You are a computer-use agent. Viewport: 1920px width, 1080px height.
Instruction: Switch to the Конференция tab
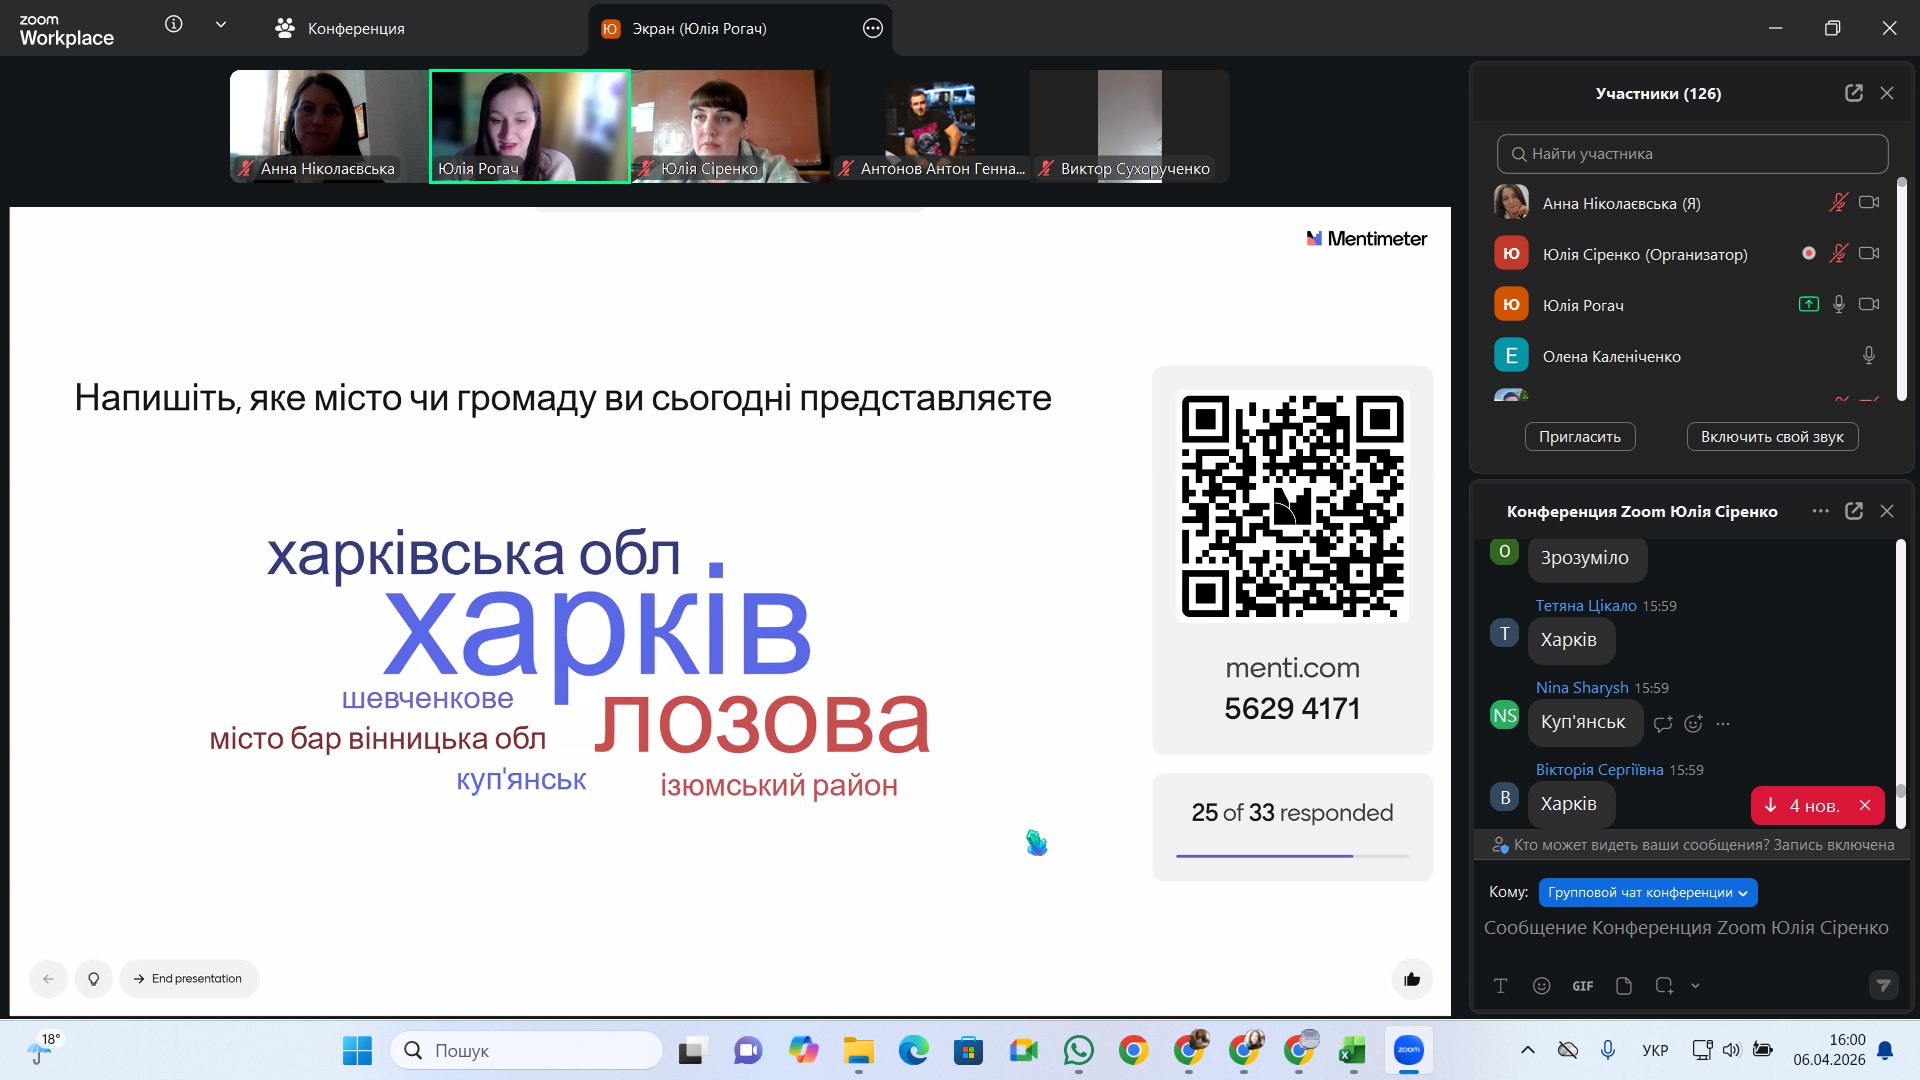340,28
